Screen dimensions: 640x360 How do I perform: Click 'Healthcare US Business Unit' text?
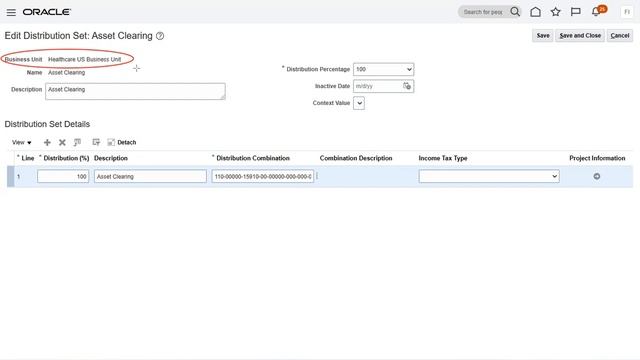[84, 59]
